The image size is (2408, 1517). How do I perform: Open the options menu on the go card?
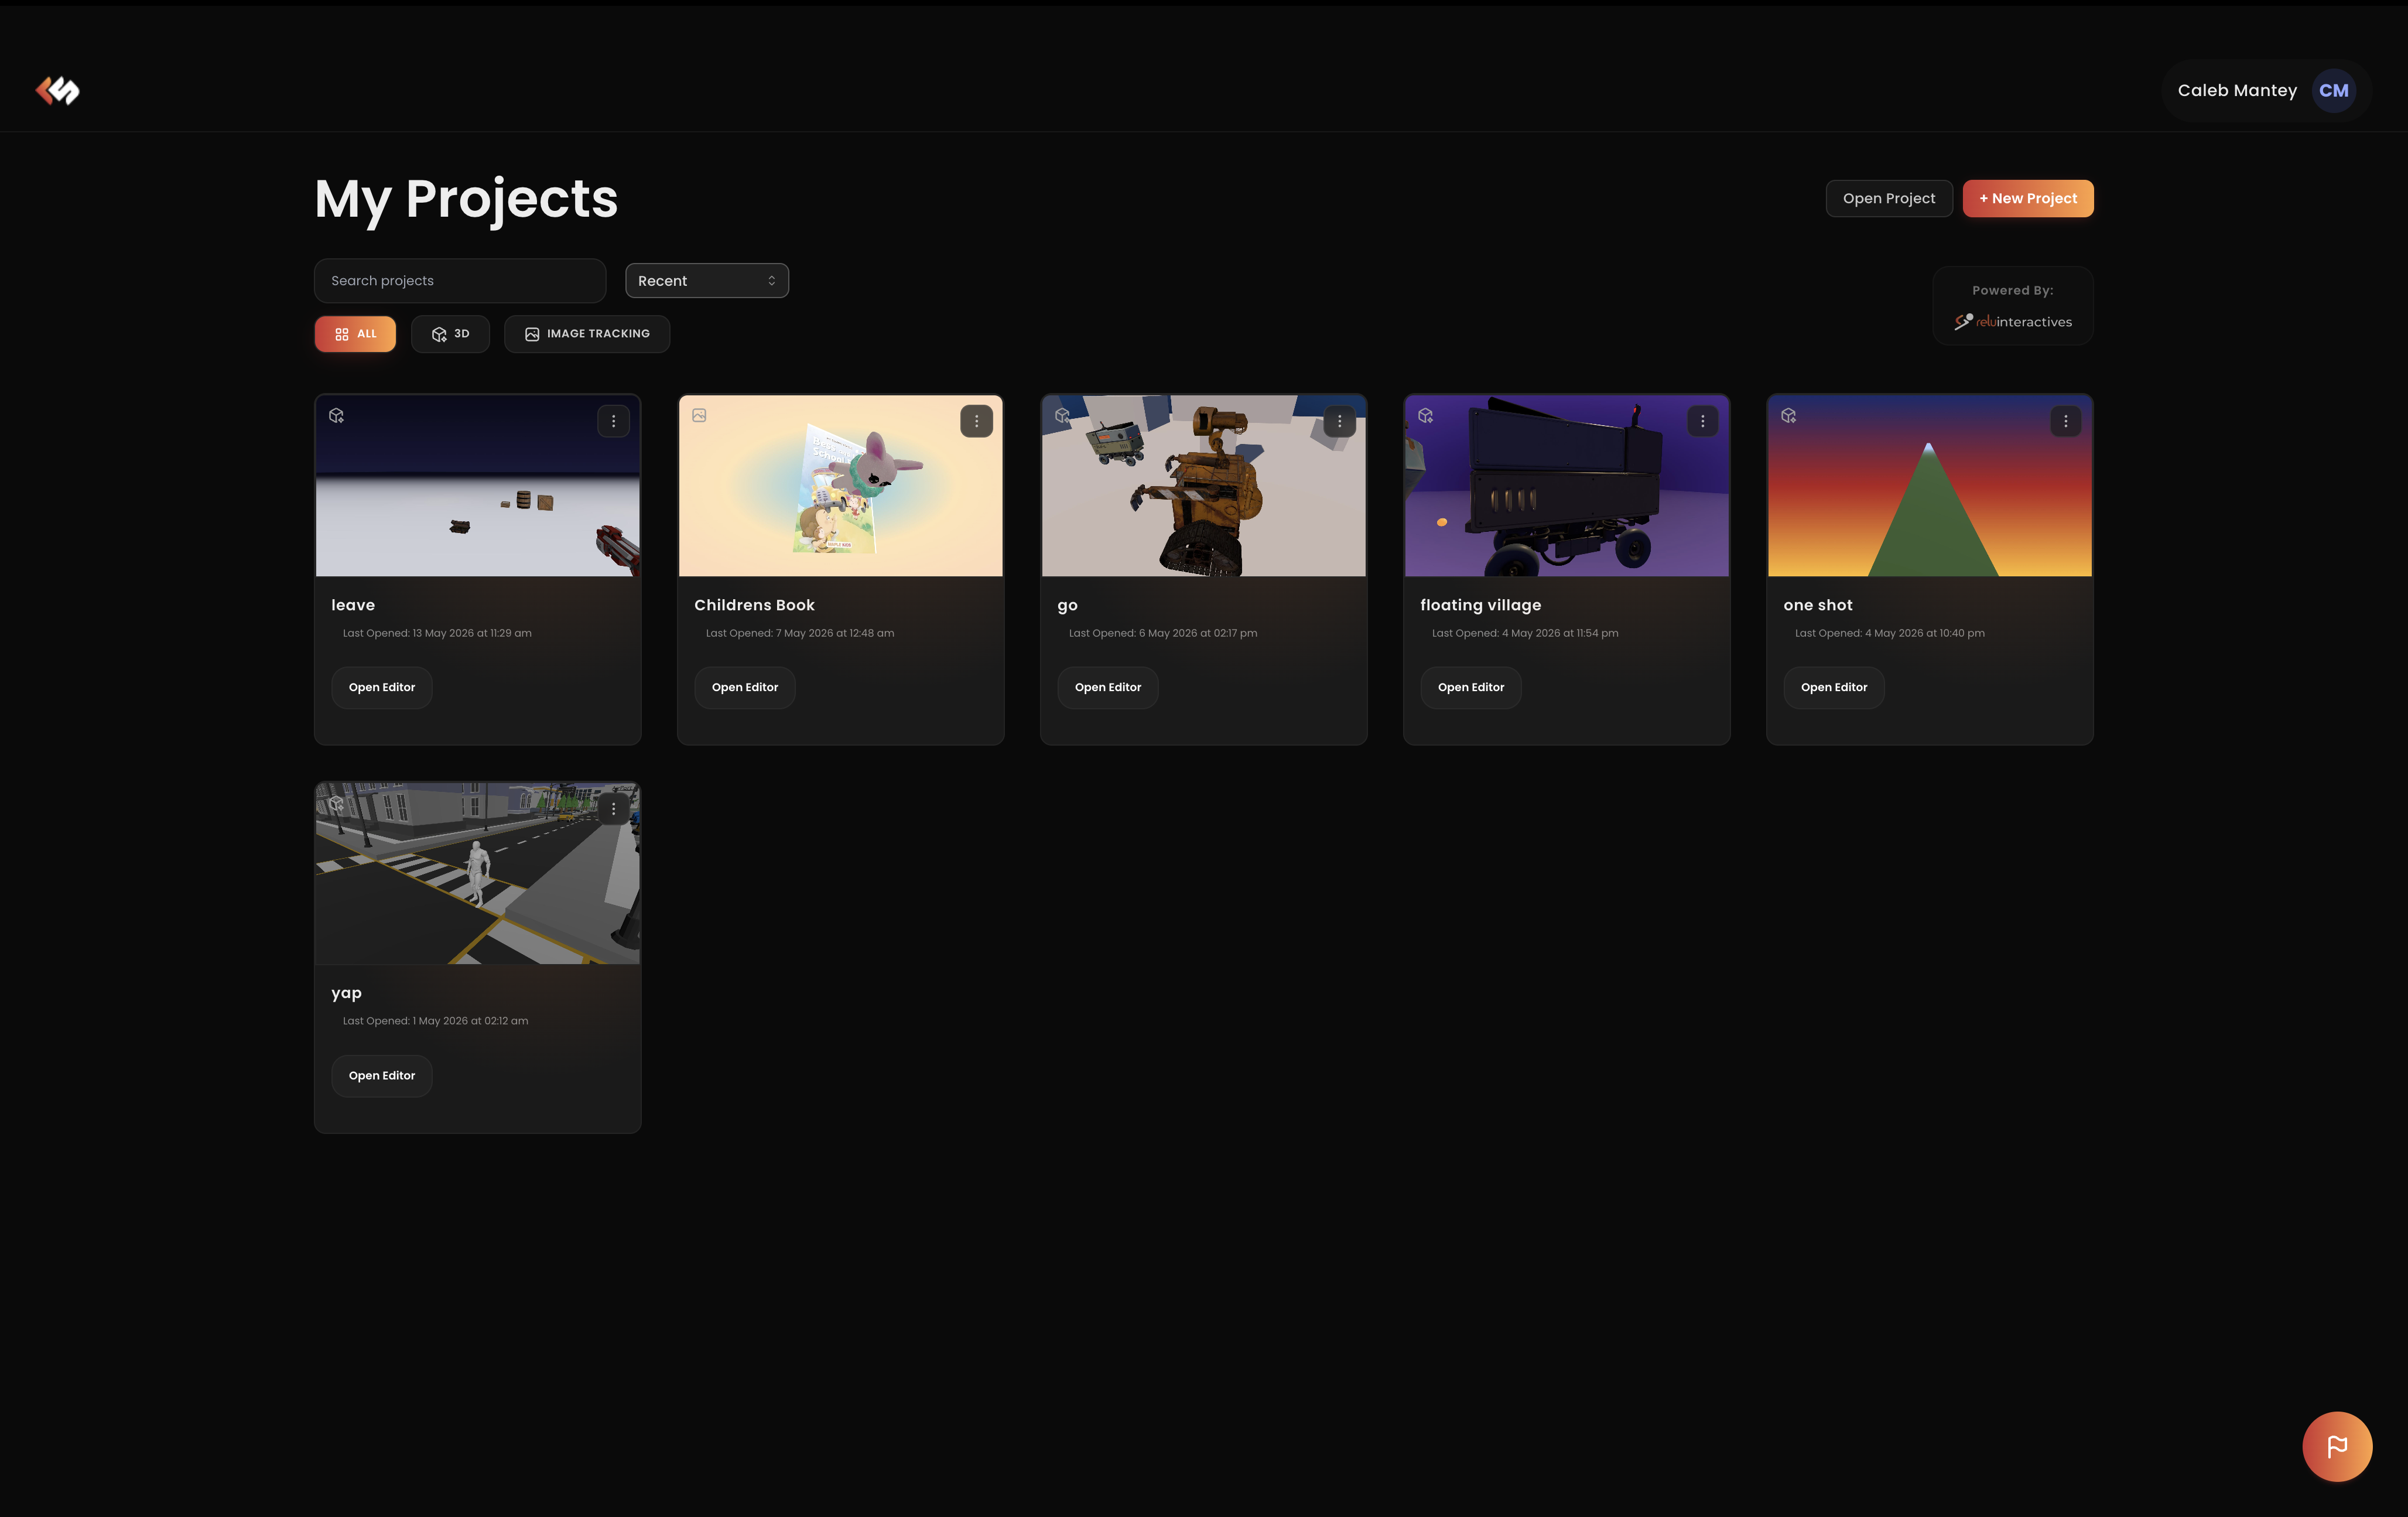[1339, 421]
